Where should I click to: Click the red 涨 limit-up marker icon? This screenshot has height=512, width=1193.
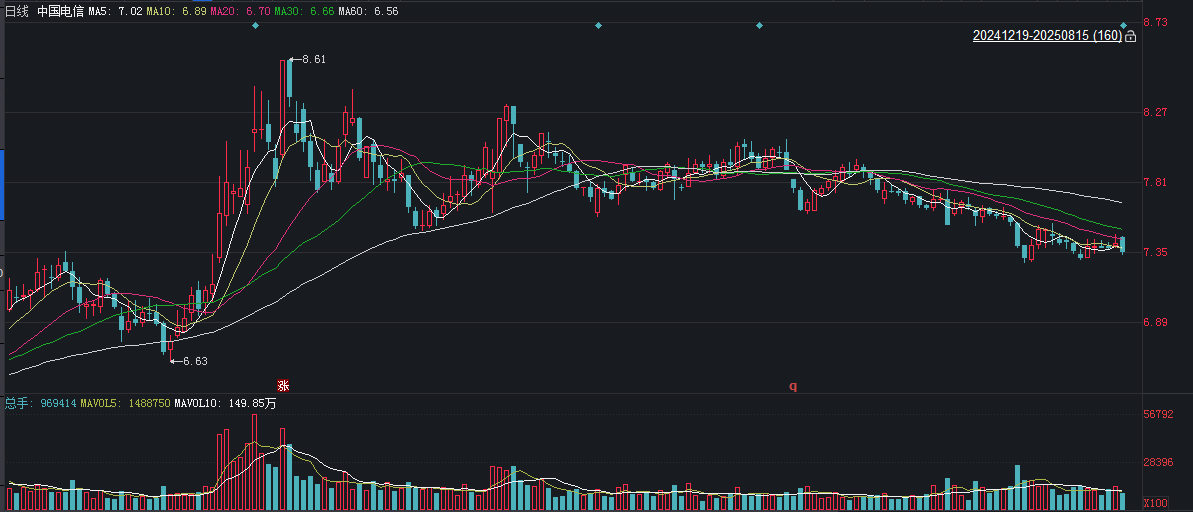tap(283, 385)
